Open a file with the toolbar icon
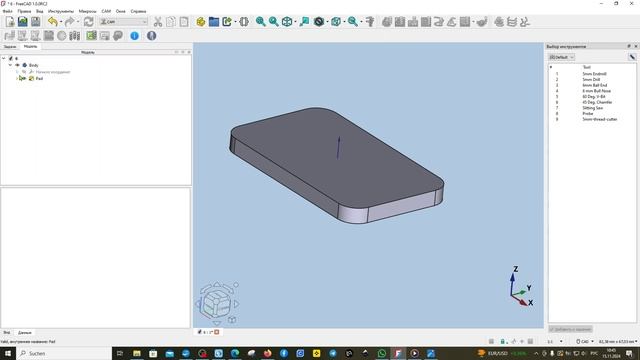The width and height of the screenshot is (640, 360). pos(22,22)
